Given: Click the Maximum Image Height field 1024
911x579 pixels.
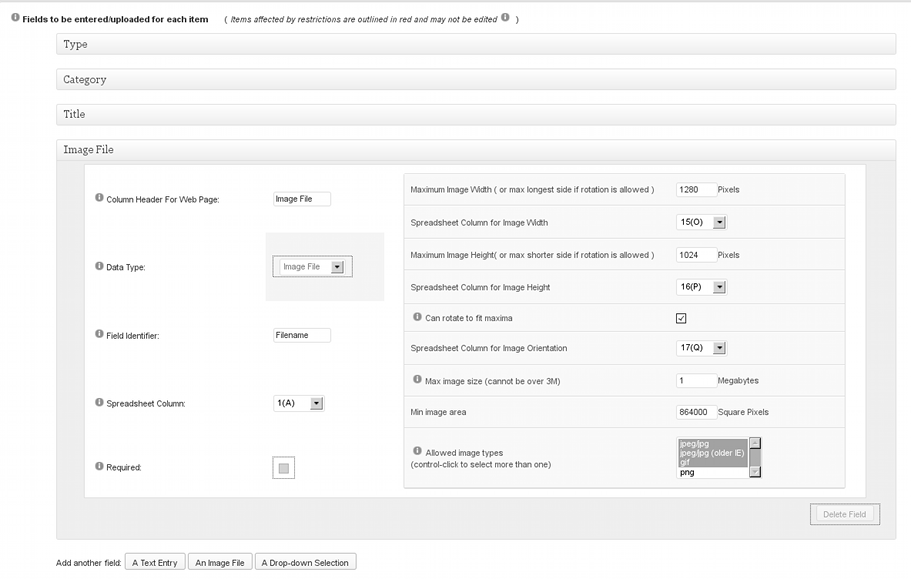Looking at the screenshot, I should coord(696,255).
